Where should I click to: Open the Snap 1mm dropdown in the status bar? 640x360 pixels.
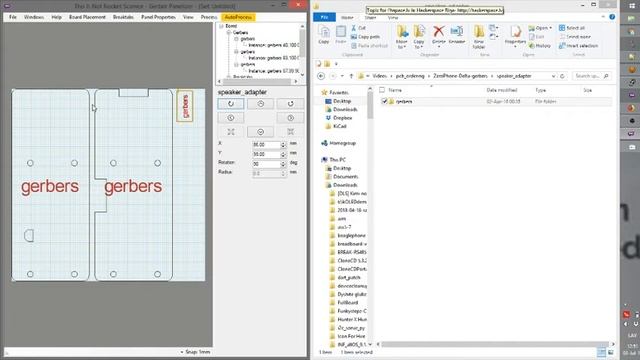[x=195, y=352]
